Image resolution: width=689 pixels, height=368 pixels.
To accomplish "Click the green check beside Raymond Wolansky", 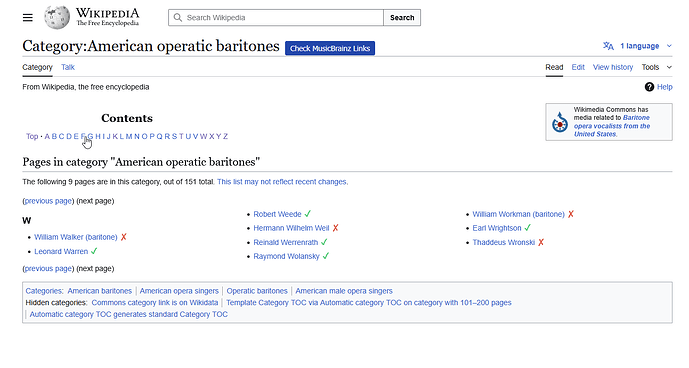I will (326, 256).
